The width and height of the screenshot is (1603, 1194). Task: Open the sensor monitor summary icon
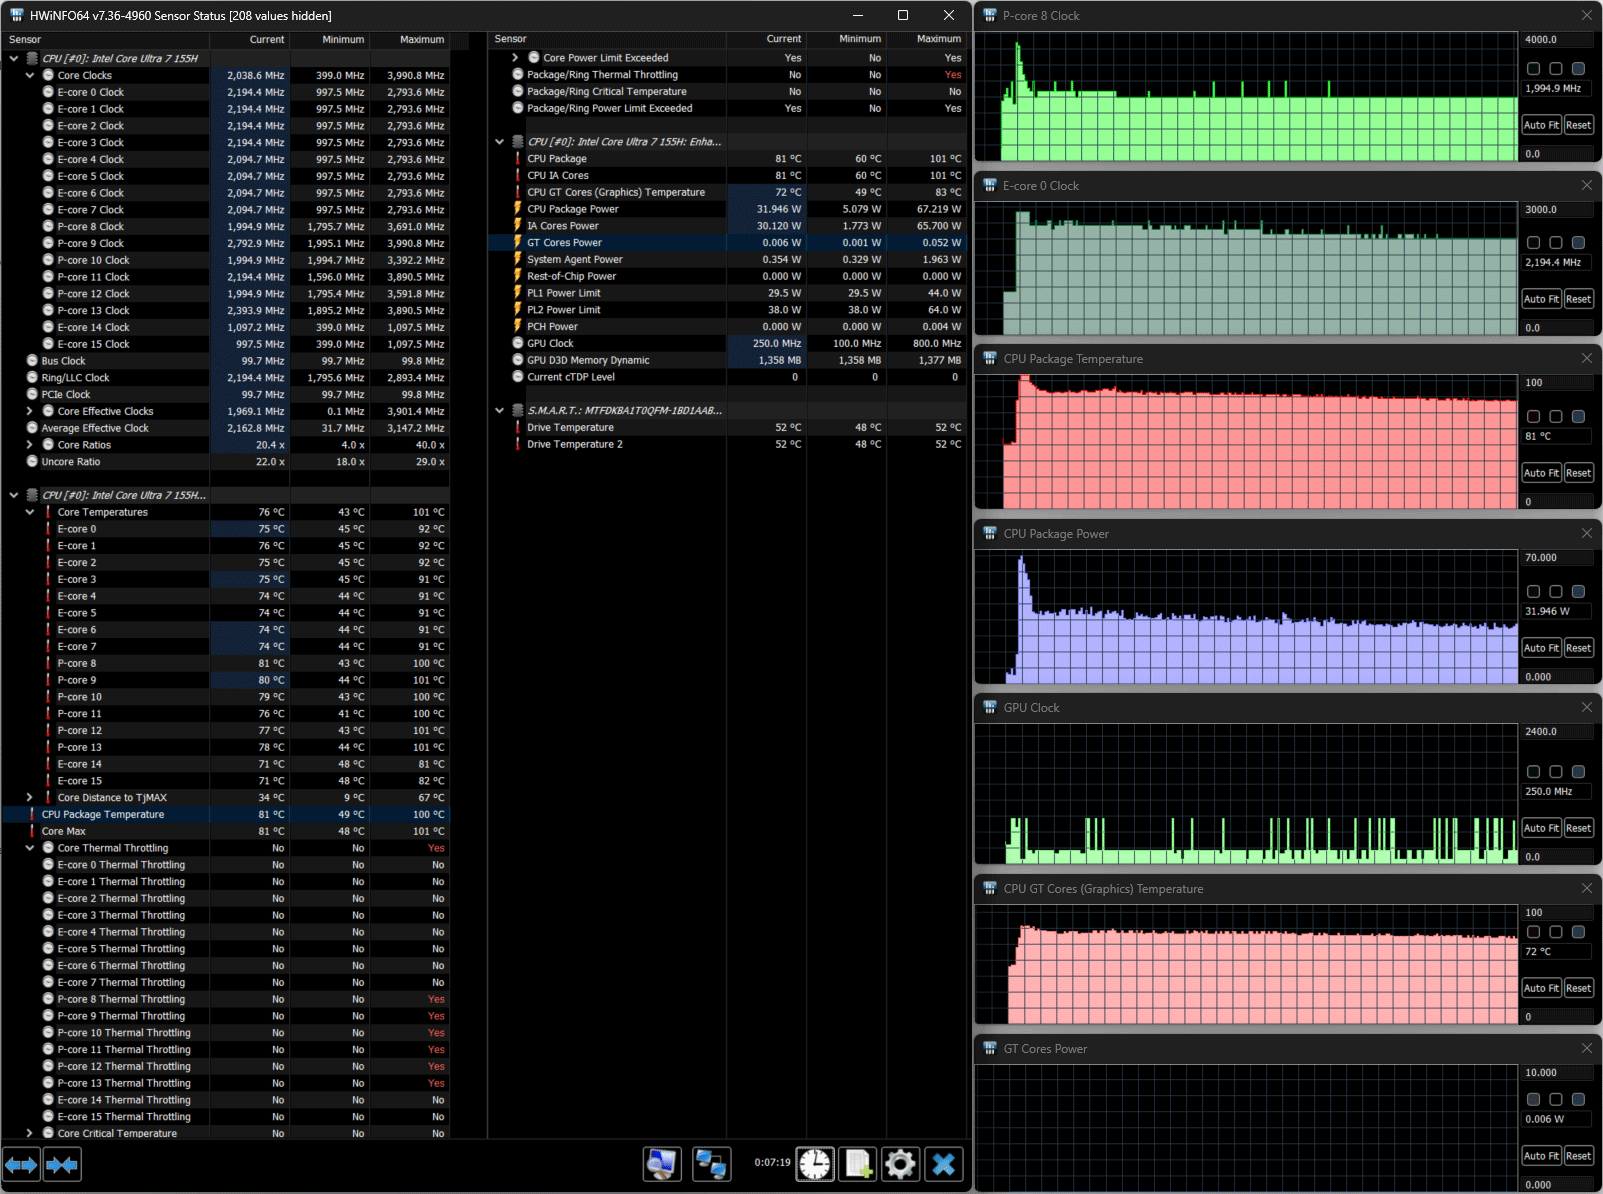pyautogui.click(x=662, y=1164)
